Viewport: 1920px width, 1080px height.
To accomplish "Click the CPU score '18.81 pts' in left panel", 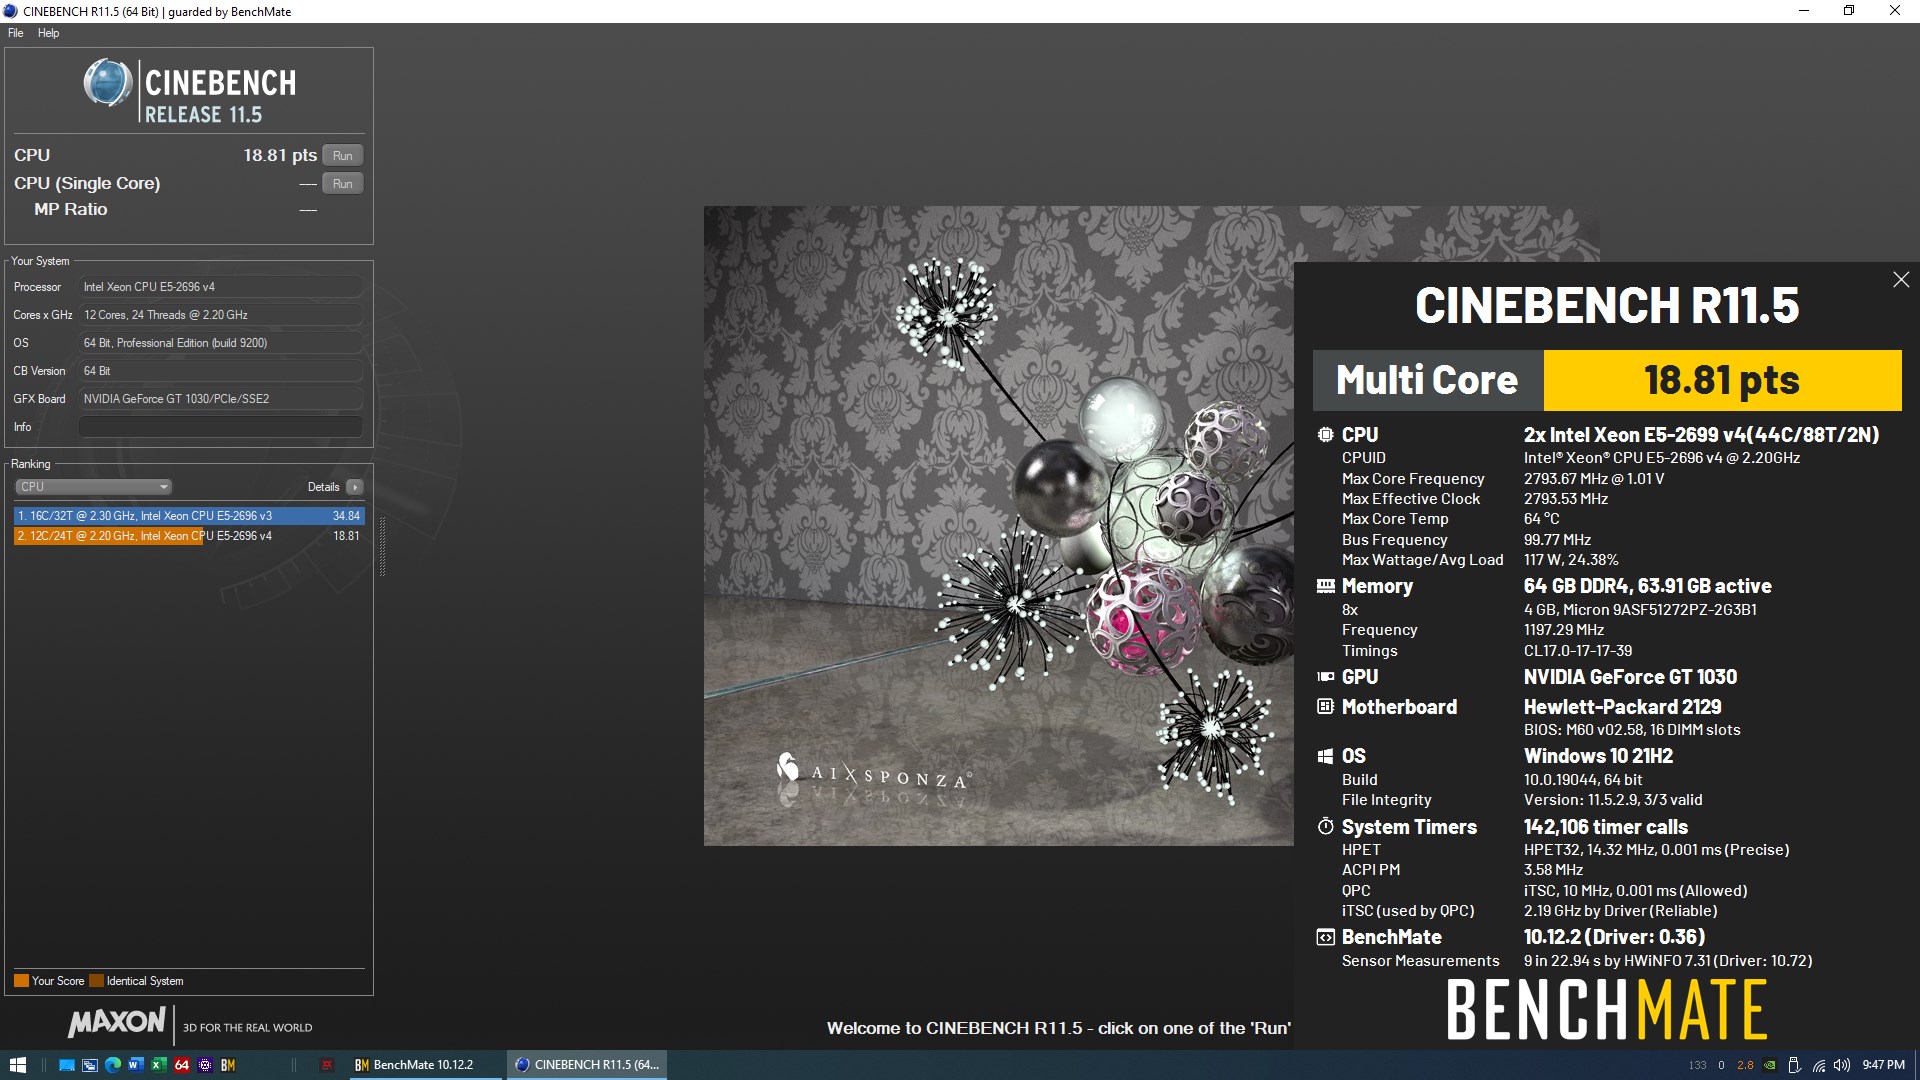I will [x=280, y=156].
